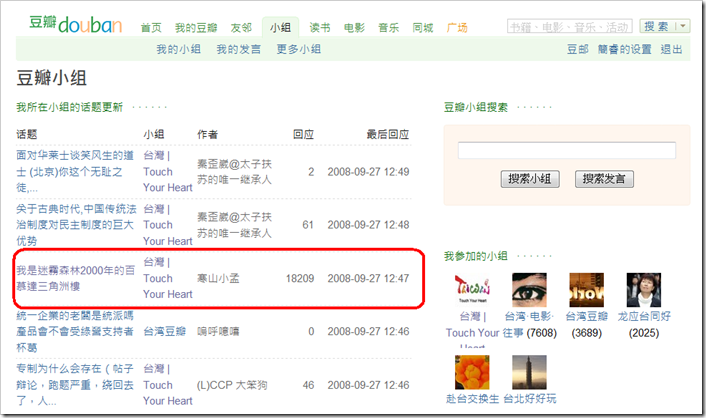Screen dimensions: 706x418
Task: Open the 龙应台同好 portrait thumbnail
Action: tap(644, 290)
